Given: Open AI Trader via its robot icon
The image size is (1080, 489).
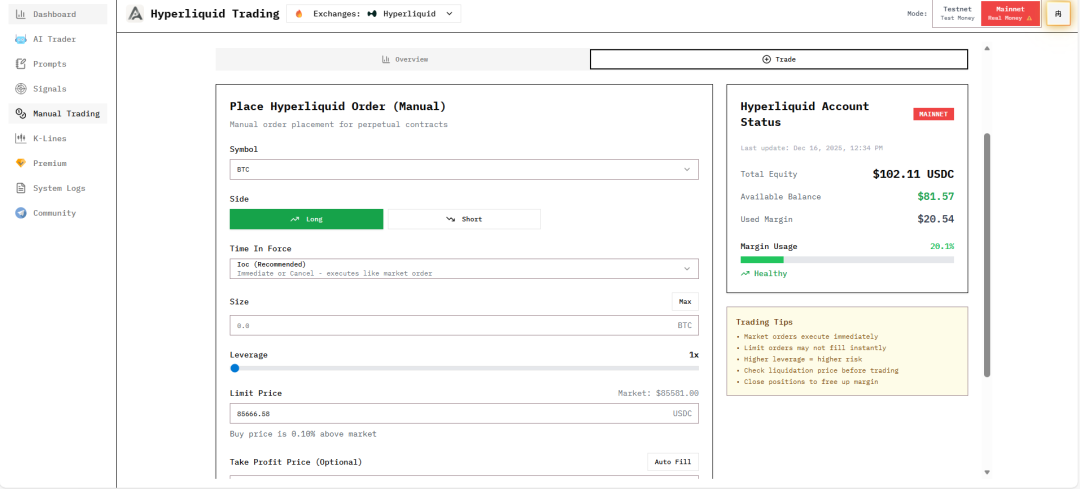Looking at the screenshot, I should [x=21, y=39].
